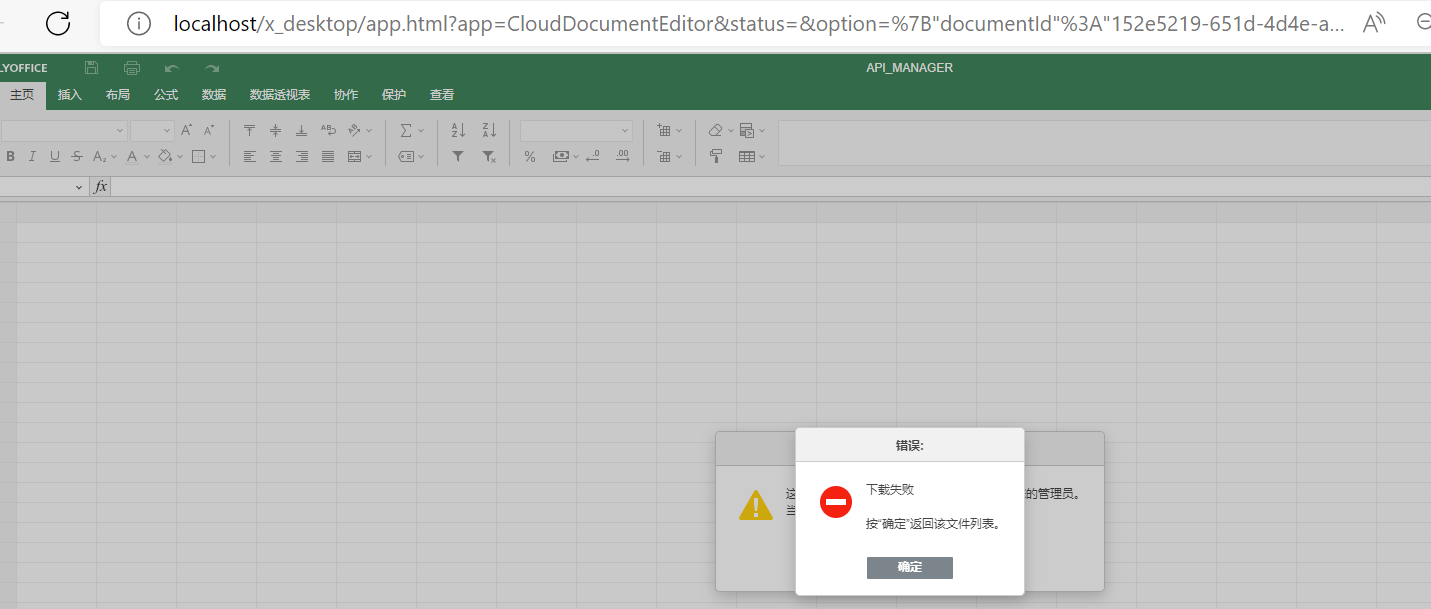Screen dimensions: 1431x609
Task: Click the sort ascending A-Z icon
Action: [x=458, y=130]
